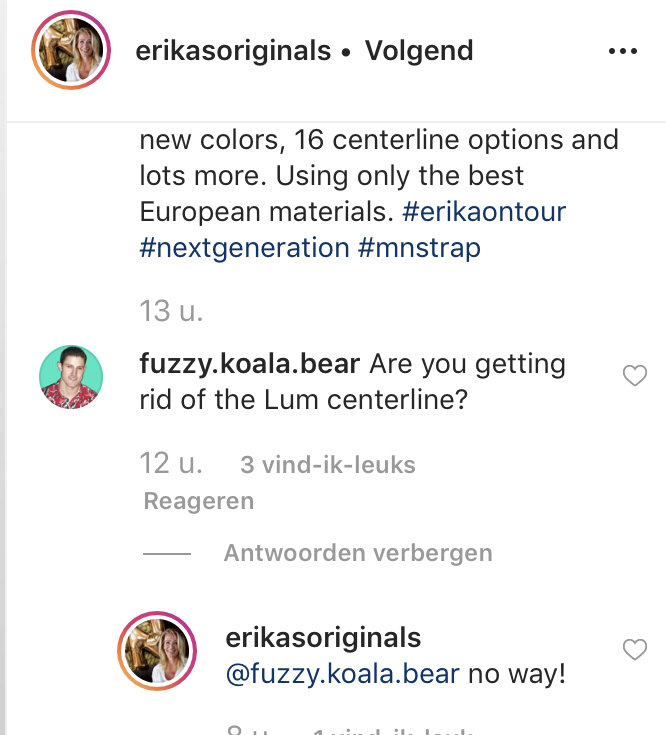Like the erikasoriginals reply with the heart

[635, 650]
